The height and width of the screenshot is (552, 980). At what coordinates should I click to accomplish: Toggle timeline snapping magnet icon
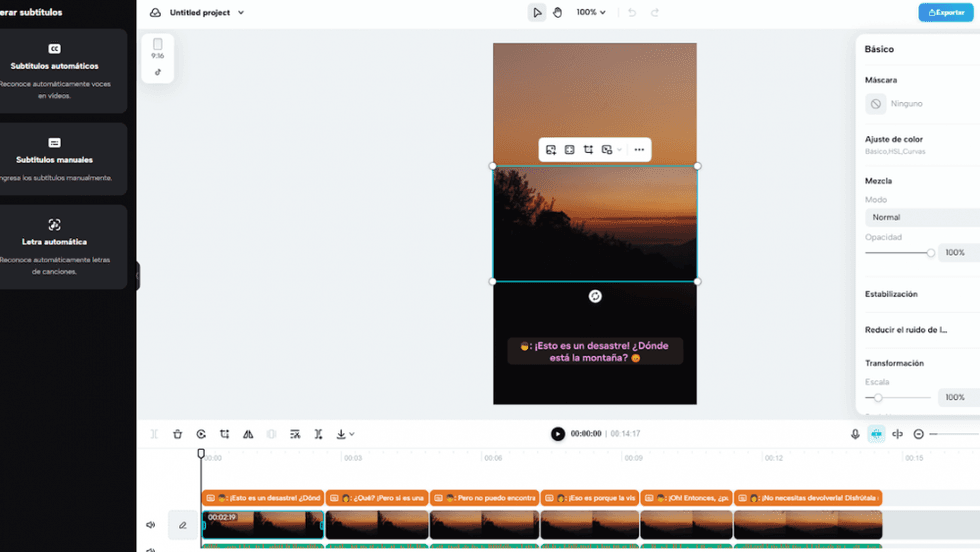(876, 434)
